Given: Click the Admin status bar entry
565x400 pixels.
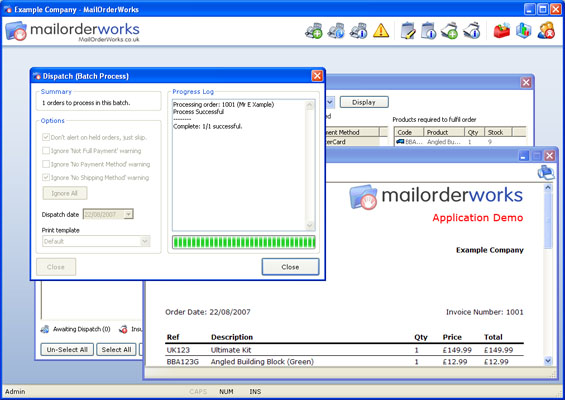Looking at the screenshot, I should pyautogui.click(x=15, y=391).
